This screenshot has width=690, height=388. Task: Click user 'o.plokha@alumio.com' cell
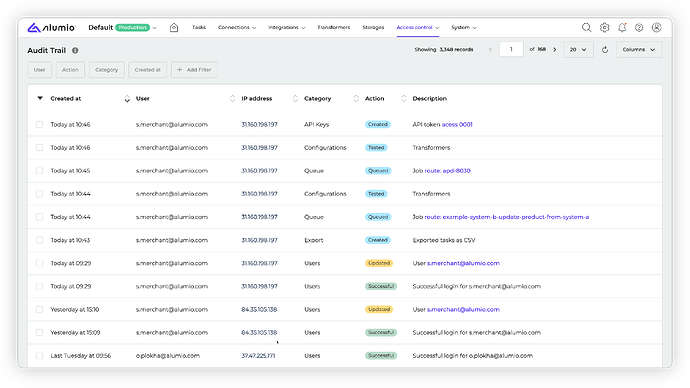click(168, 355)
